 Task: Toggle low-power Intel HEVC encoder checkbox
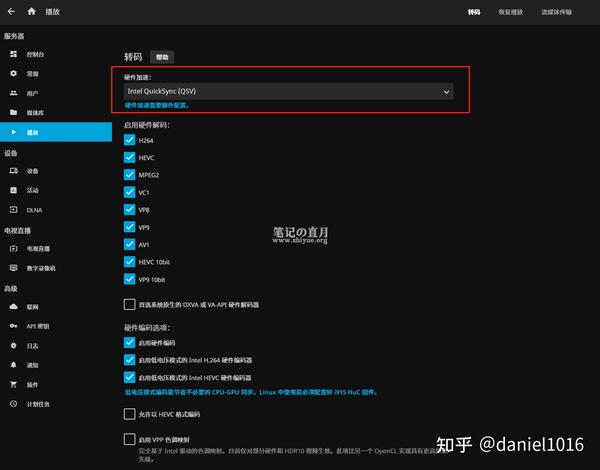[129, 377]
